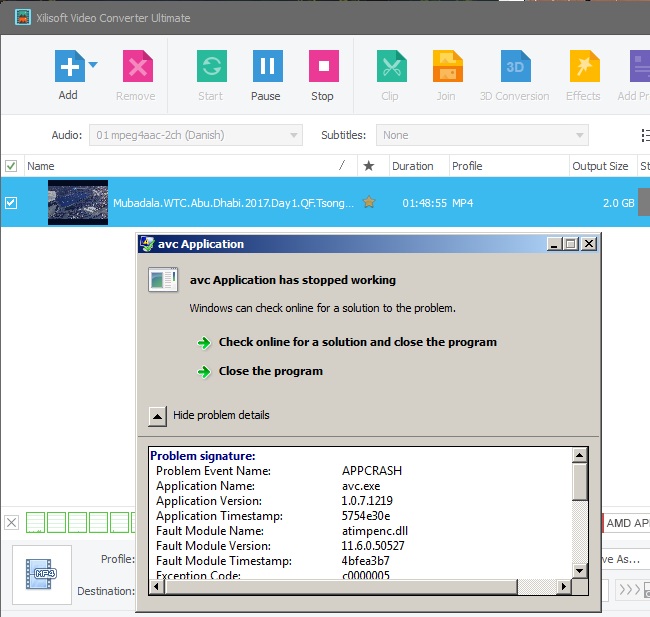This screenshot has width=650, height=617.
Task: Click the star column header
Action: point(369,166)
